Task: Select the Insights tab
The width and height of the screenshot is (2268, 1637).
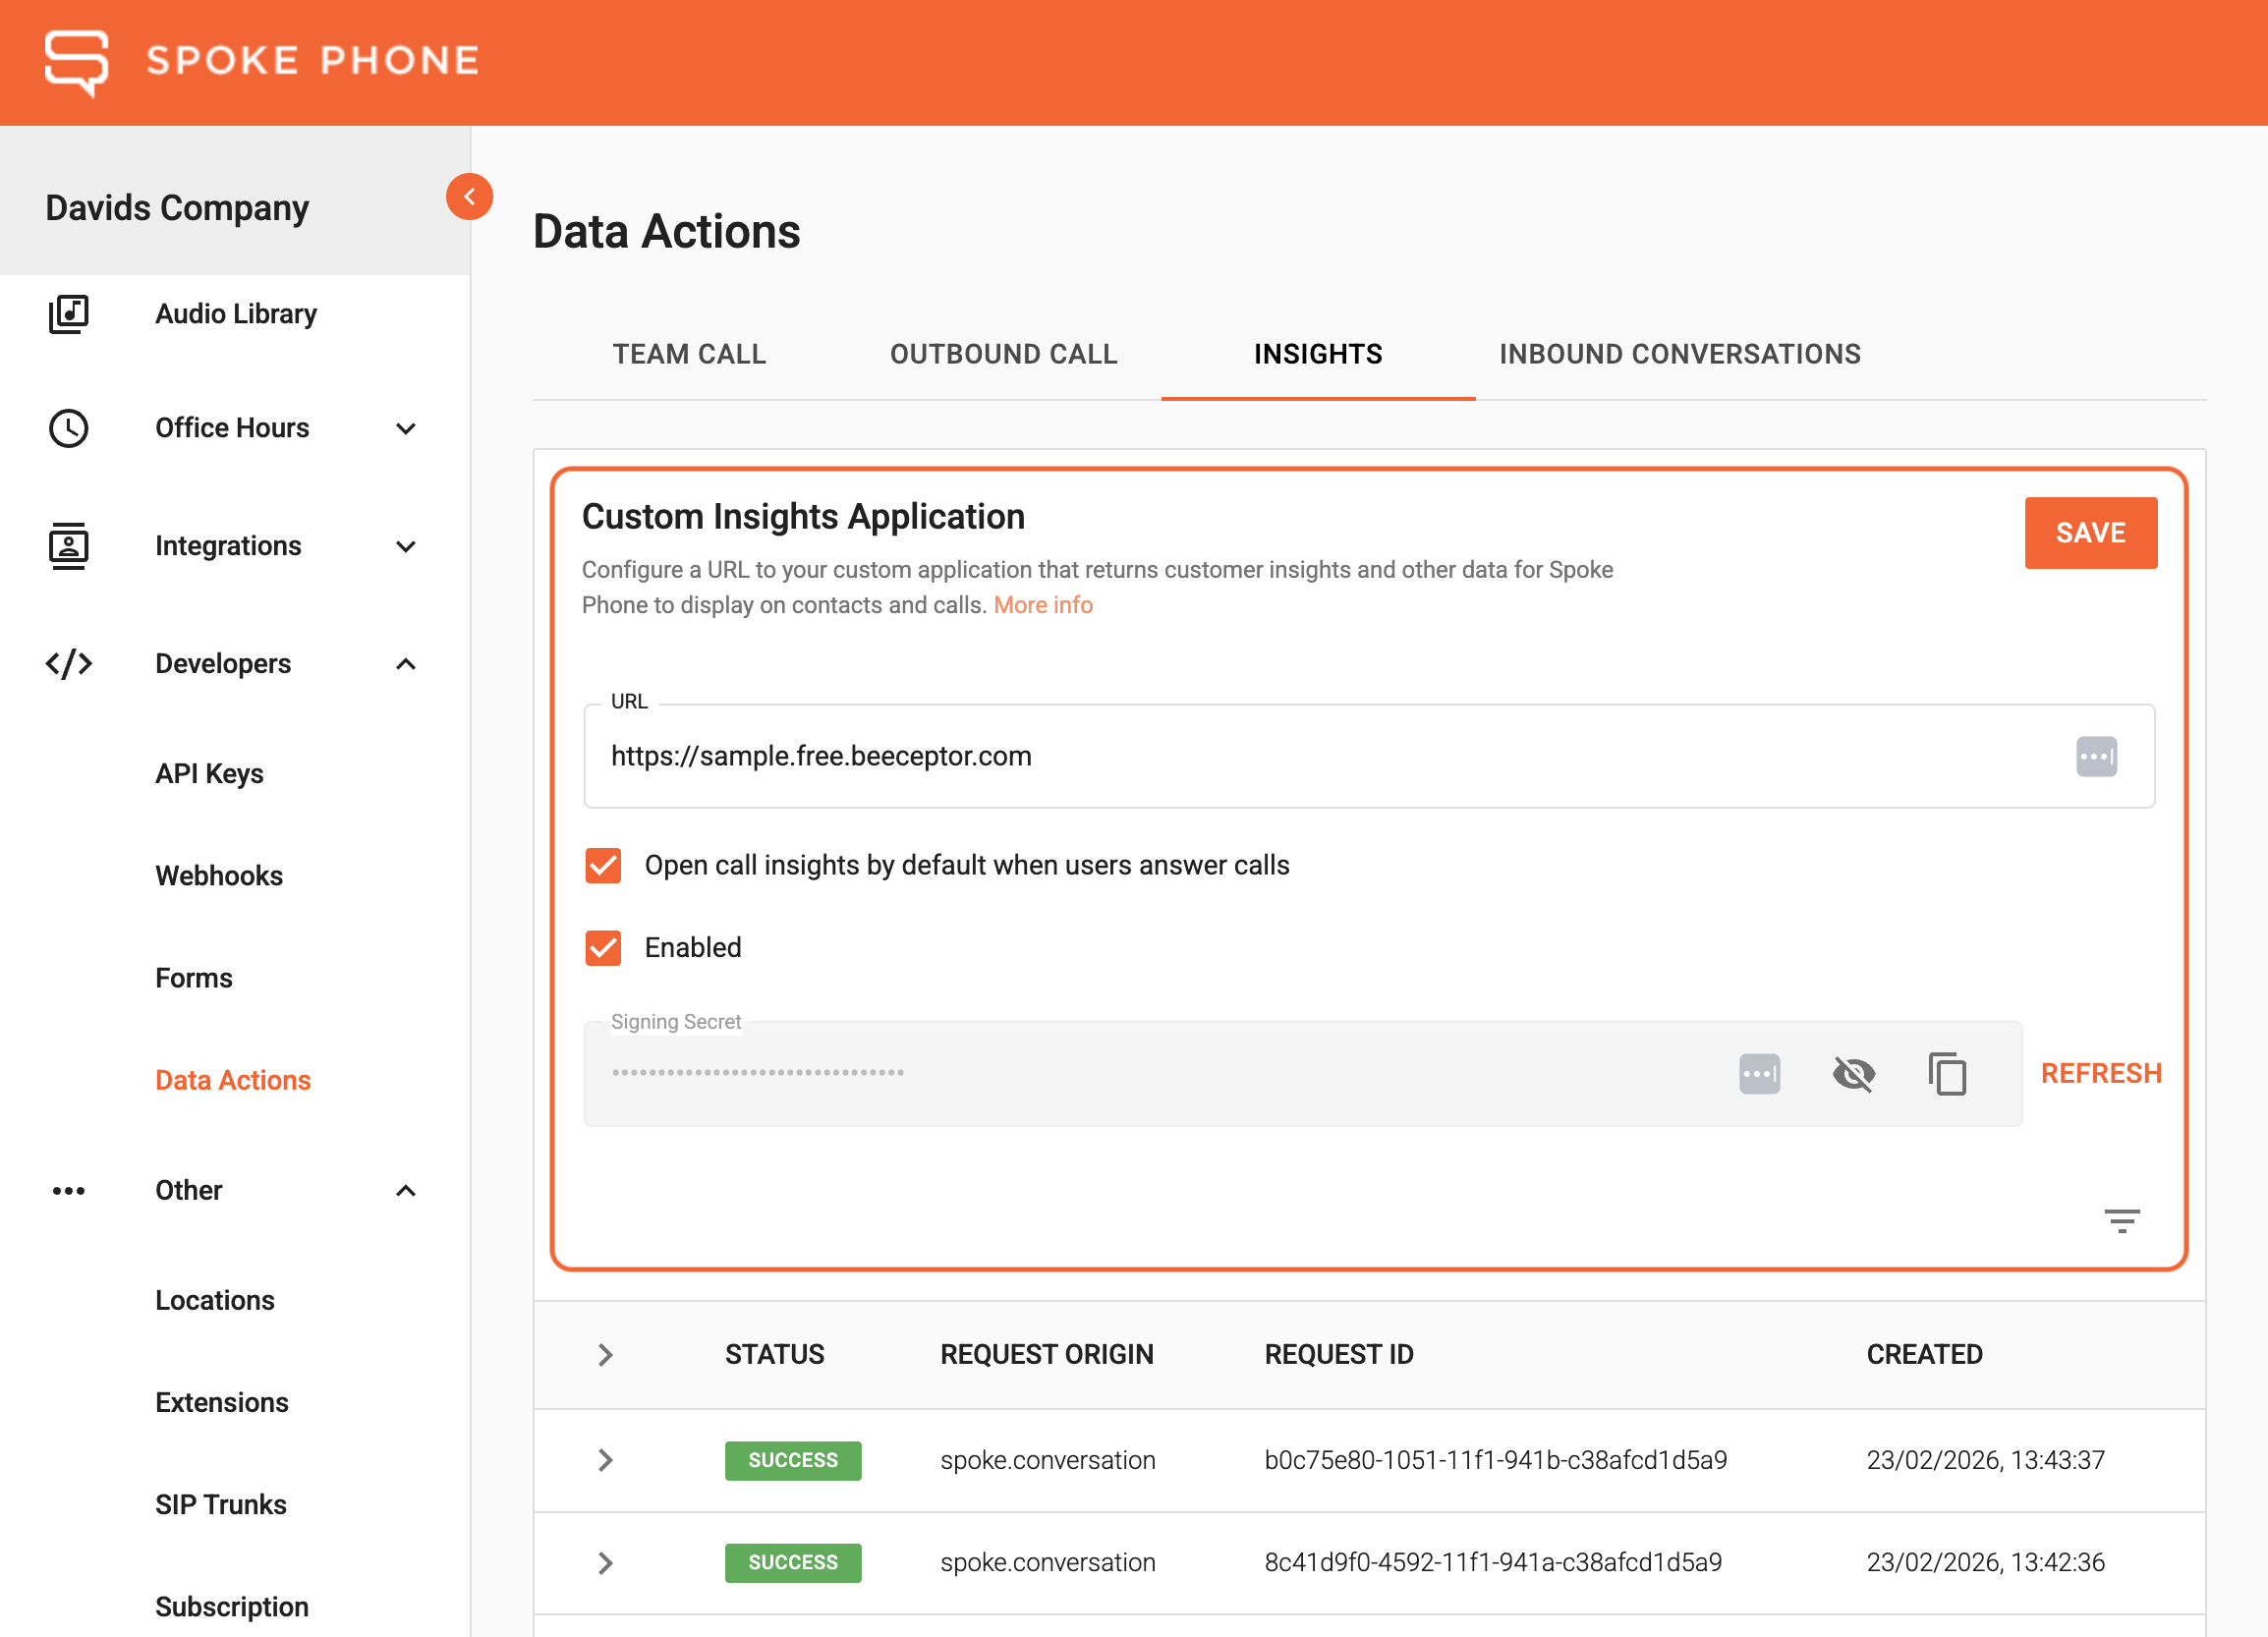Action: pyautogui.click(x=1318, y=354)
